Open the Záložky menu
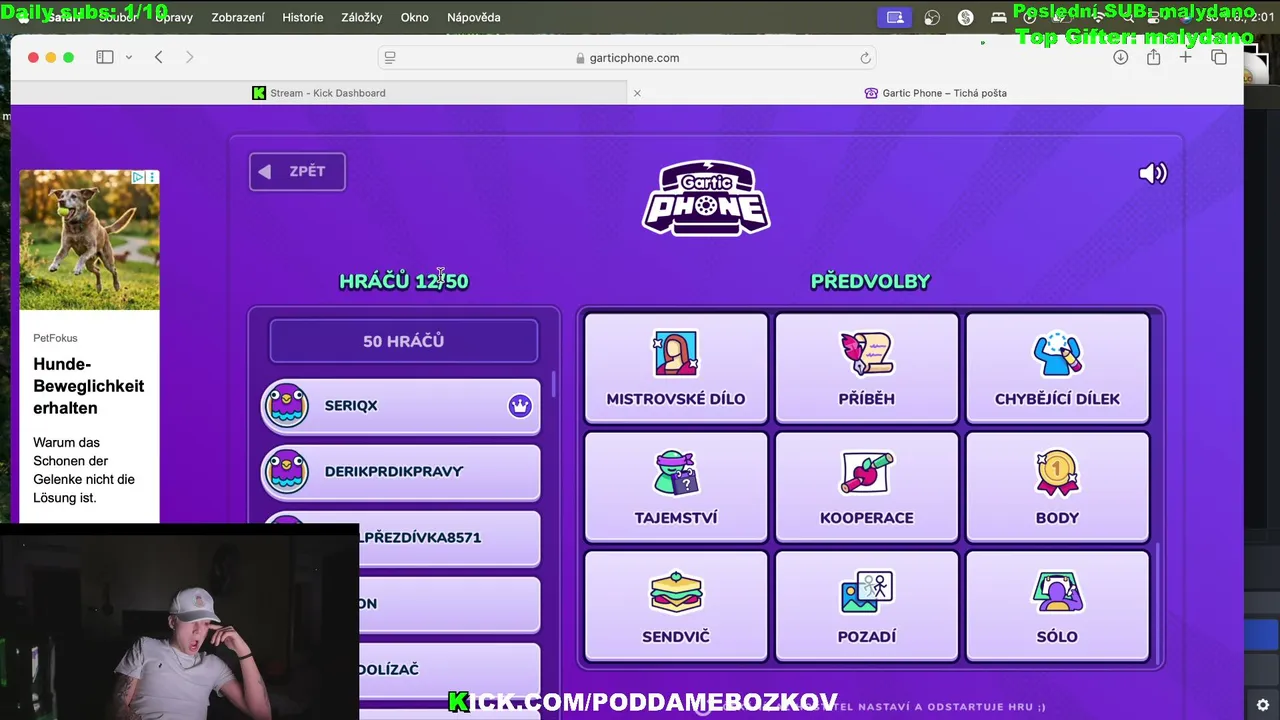This screenshot has width=1280, height=720. coord(362,17)
